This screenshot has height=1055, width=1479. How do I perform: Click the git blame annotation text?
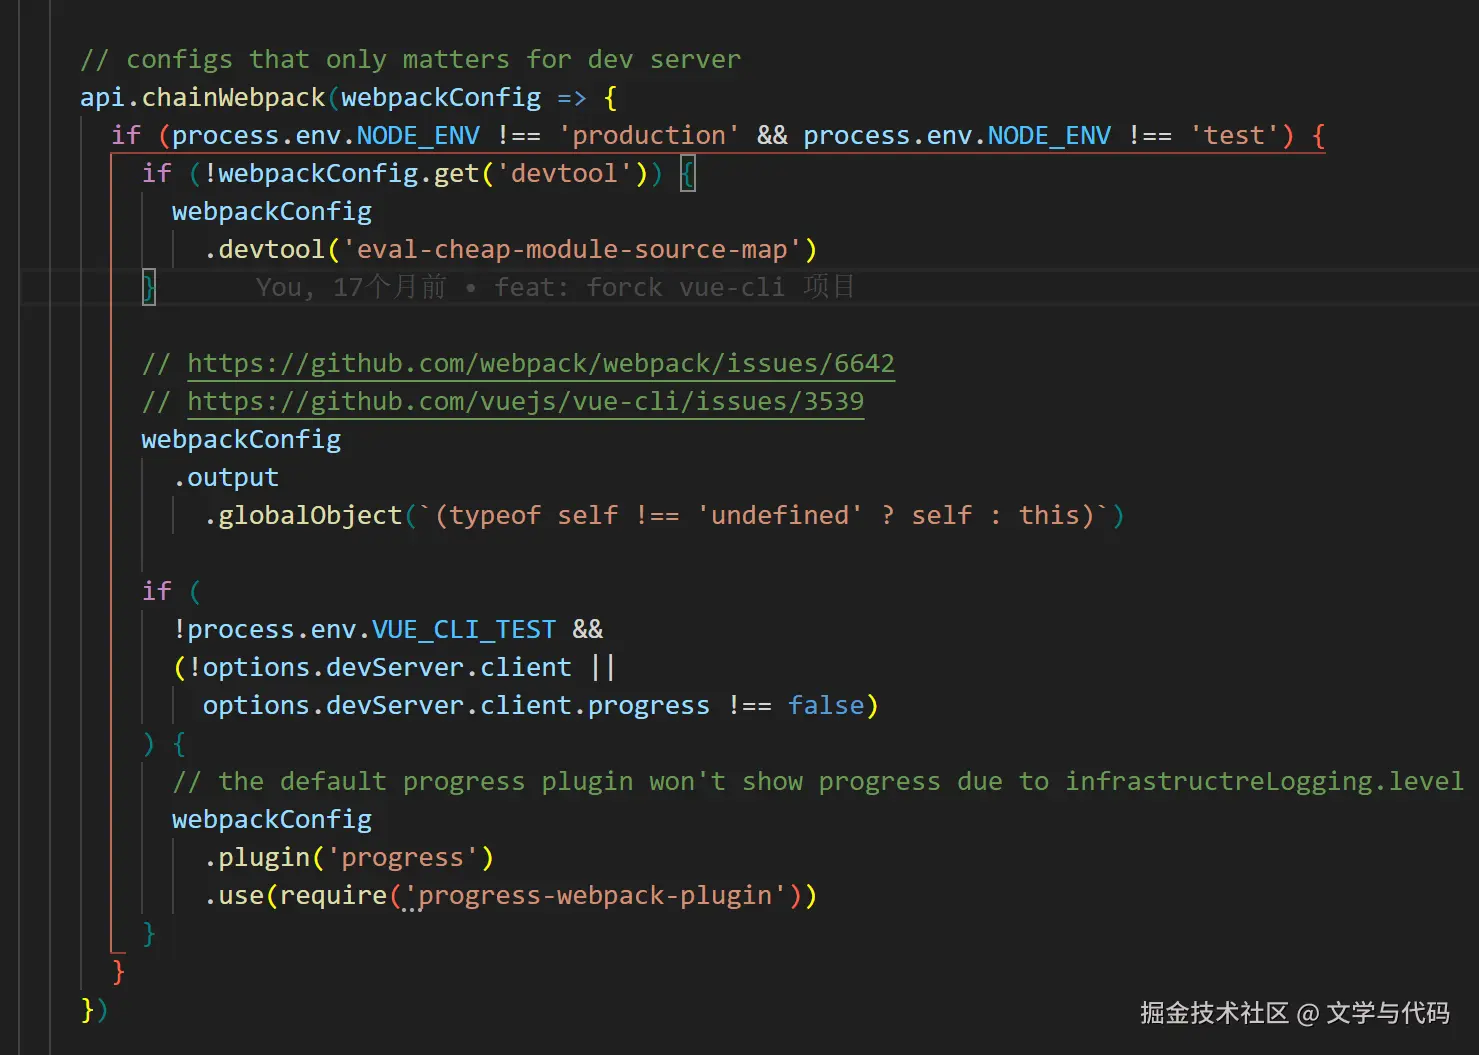click(x=555, y=287)
